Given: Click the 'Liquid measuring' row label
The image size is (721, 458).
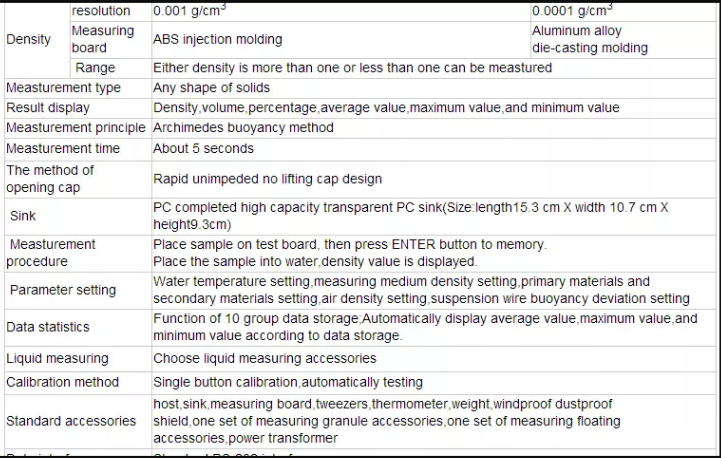Looking at the screenshot, I should coord(57,358).
